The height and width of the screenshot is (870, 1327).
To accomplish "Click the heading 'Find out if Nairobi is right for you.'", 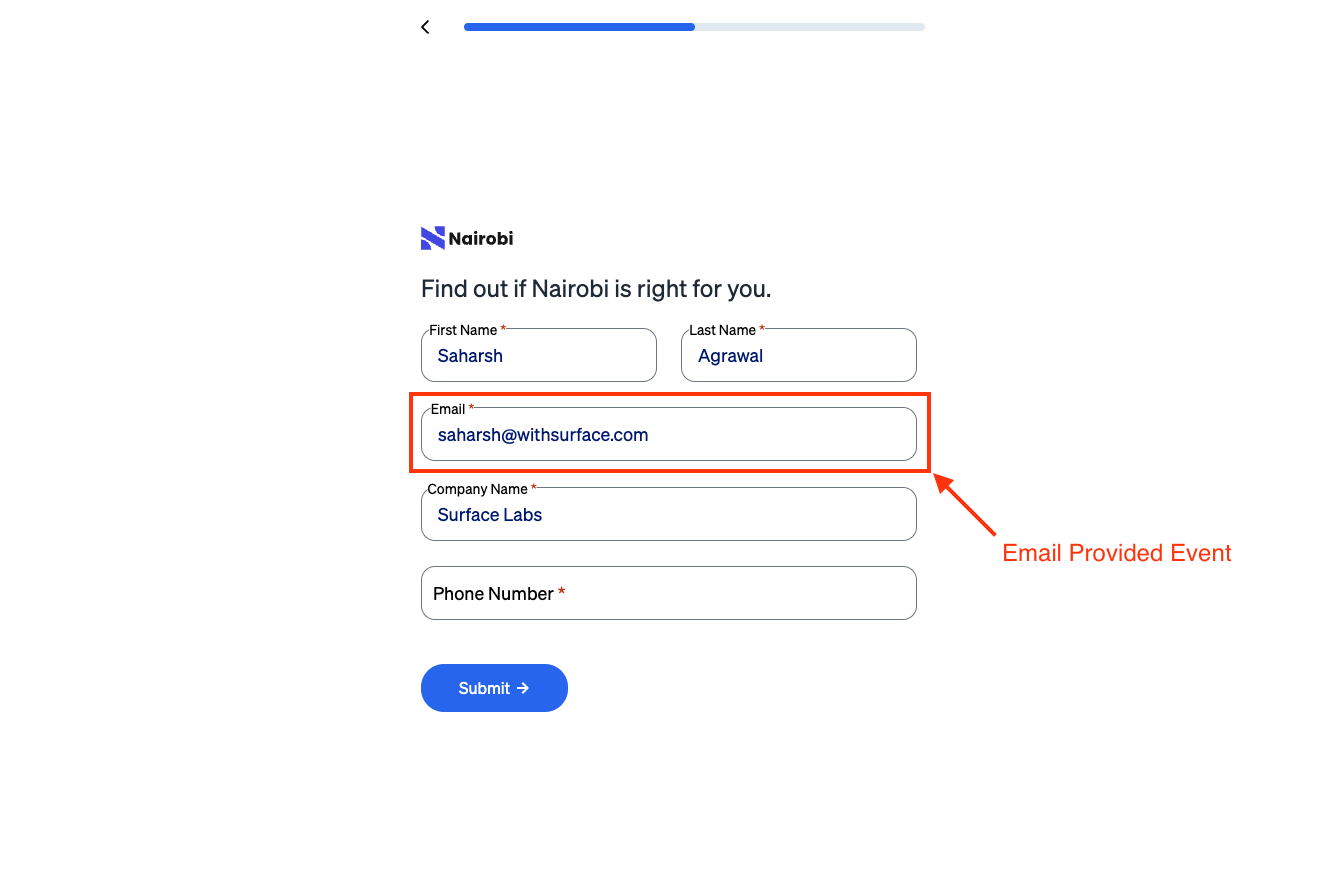I will pyautogui.click(x=596, y=289).
